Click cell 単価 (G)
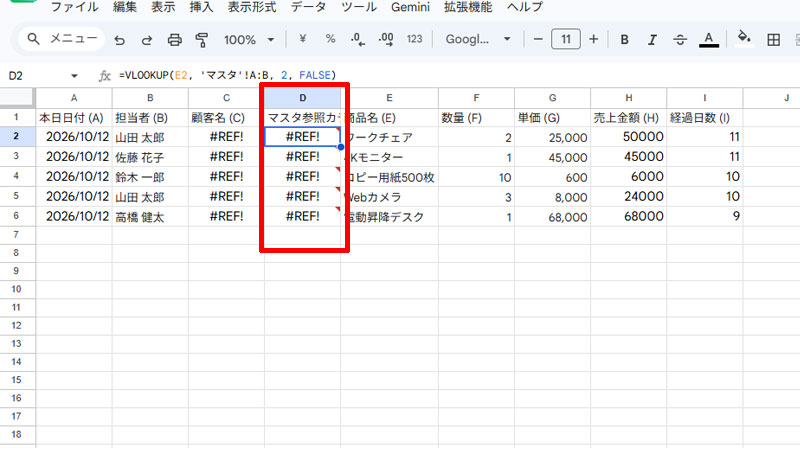This screenshot has width=800, height=450. click(553, 118)
